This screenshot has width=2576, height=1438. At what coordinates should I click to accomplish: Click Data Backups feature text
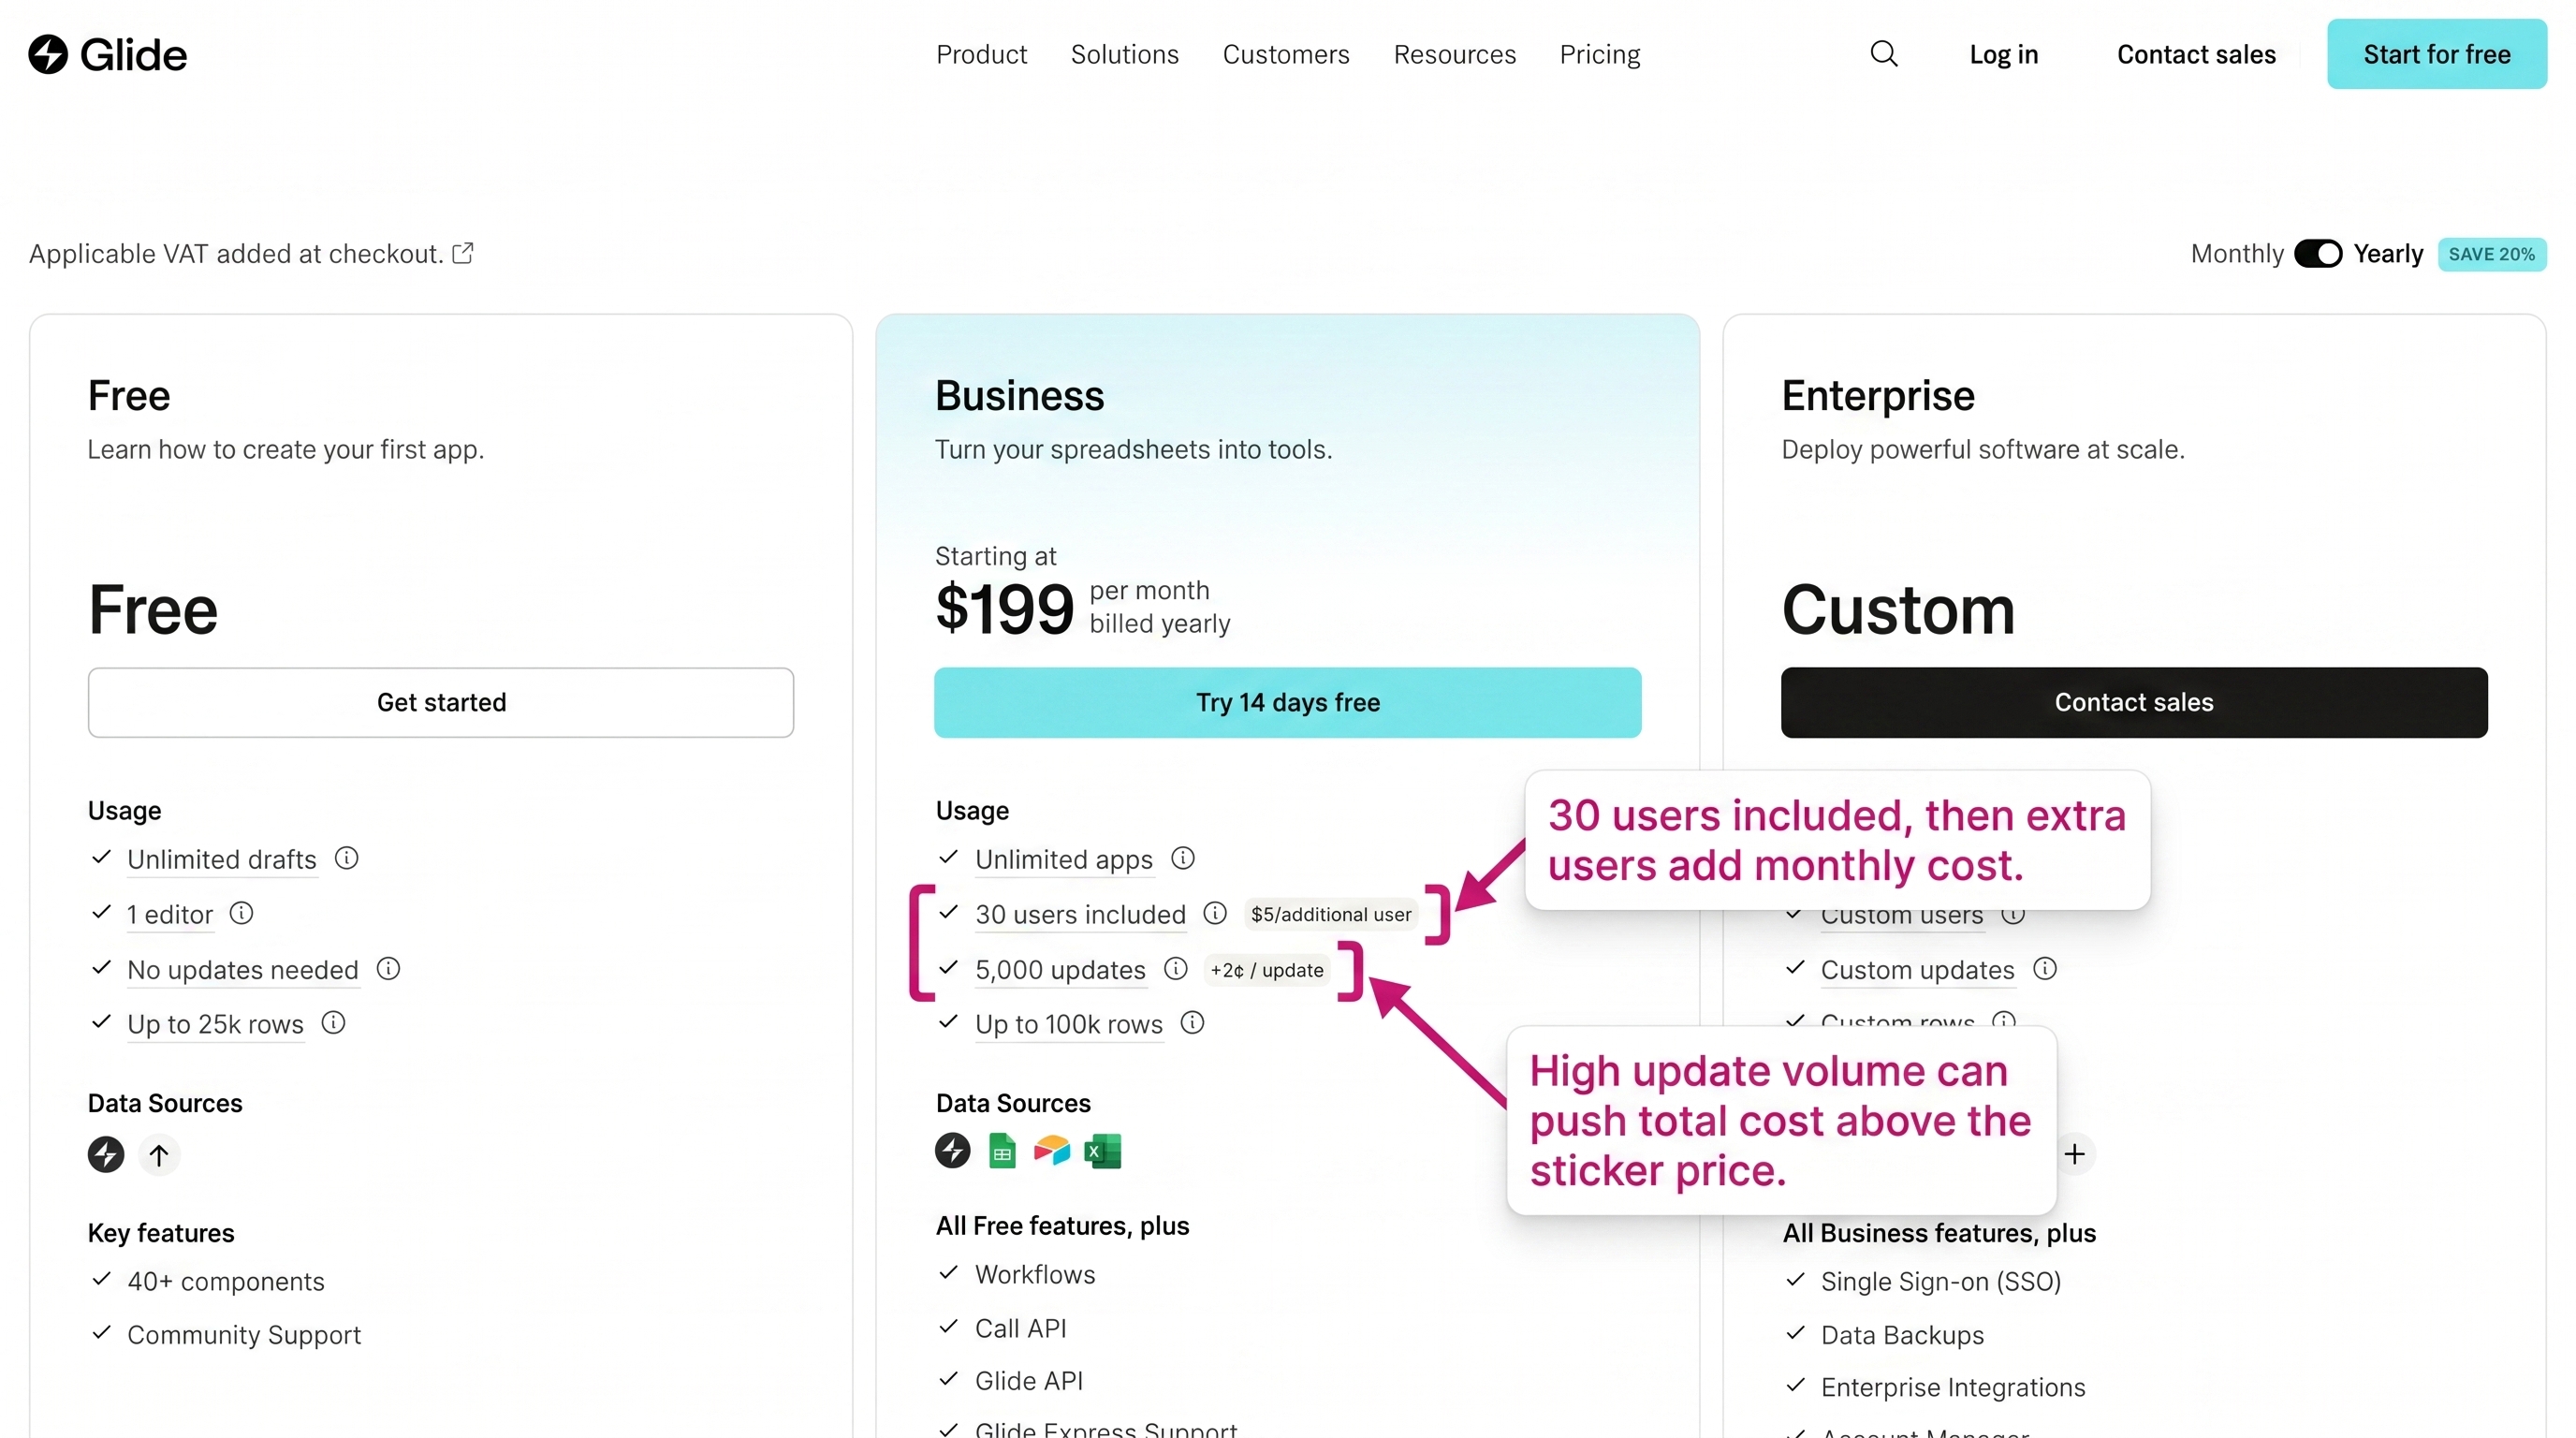[x=1902, y=1334]
